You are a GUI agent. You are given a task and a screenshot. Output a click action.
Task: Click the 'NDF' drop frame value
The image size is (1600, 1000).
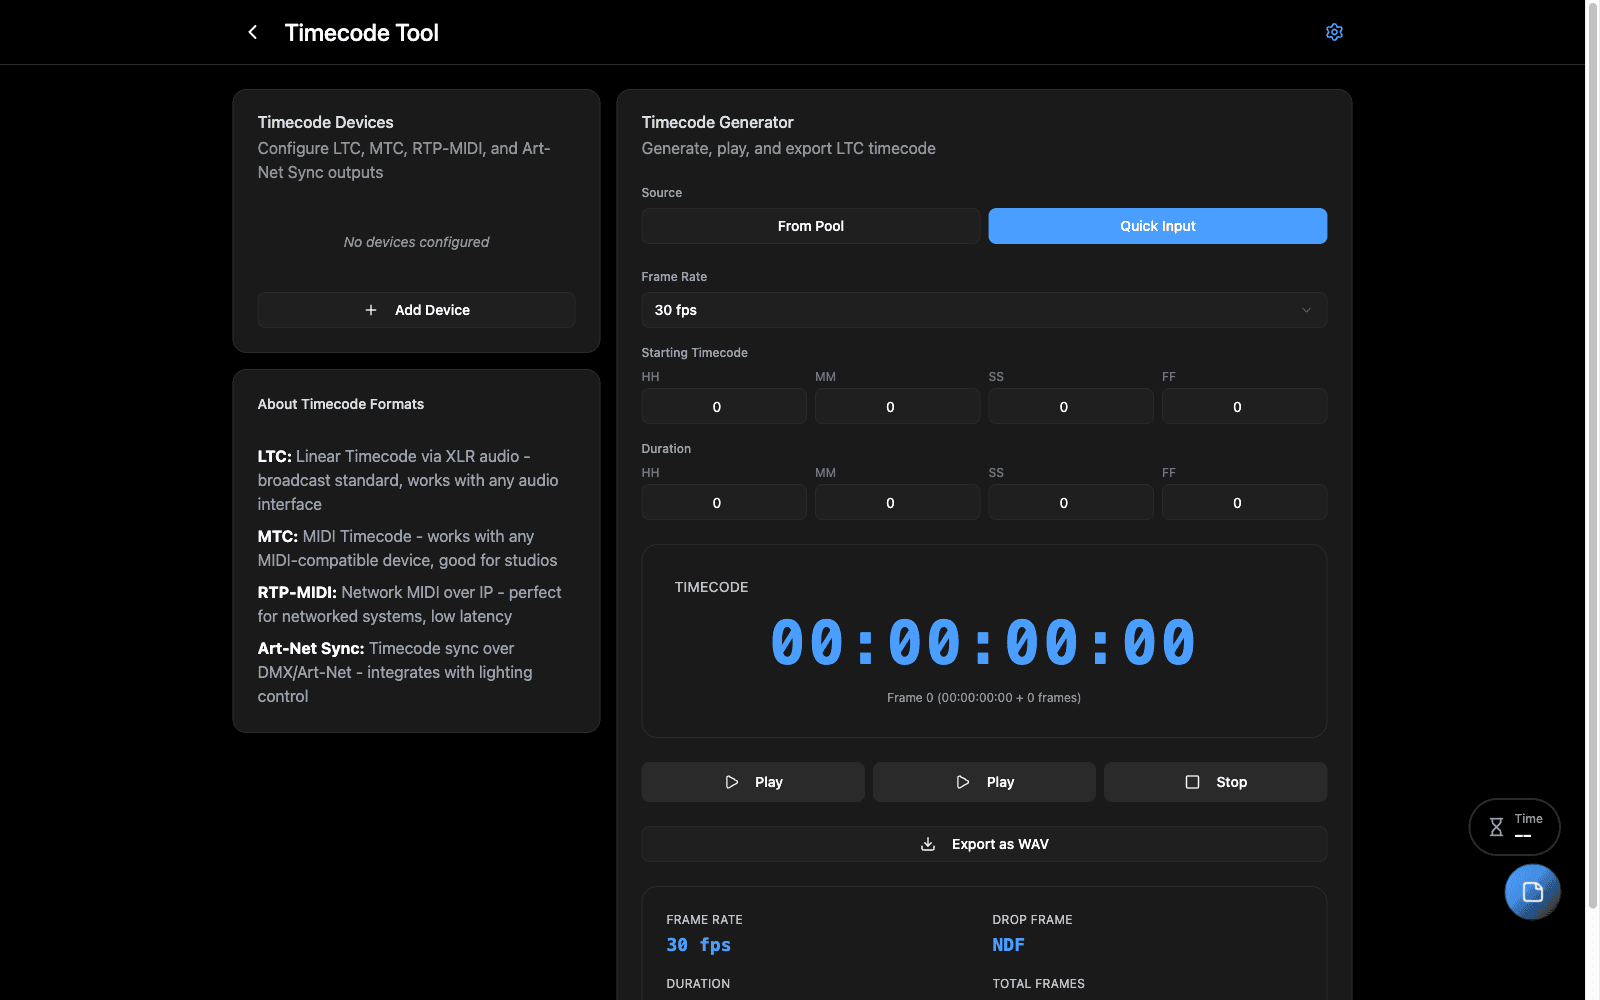(1008, 945)
